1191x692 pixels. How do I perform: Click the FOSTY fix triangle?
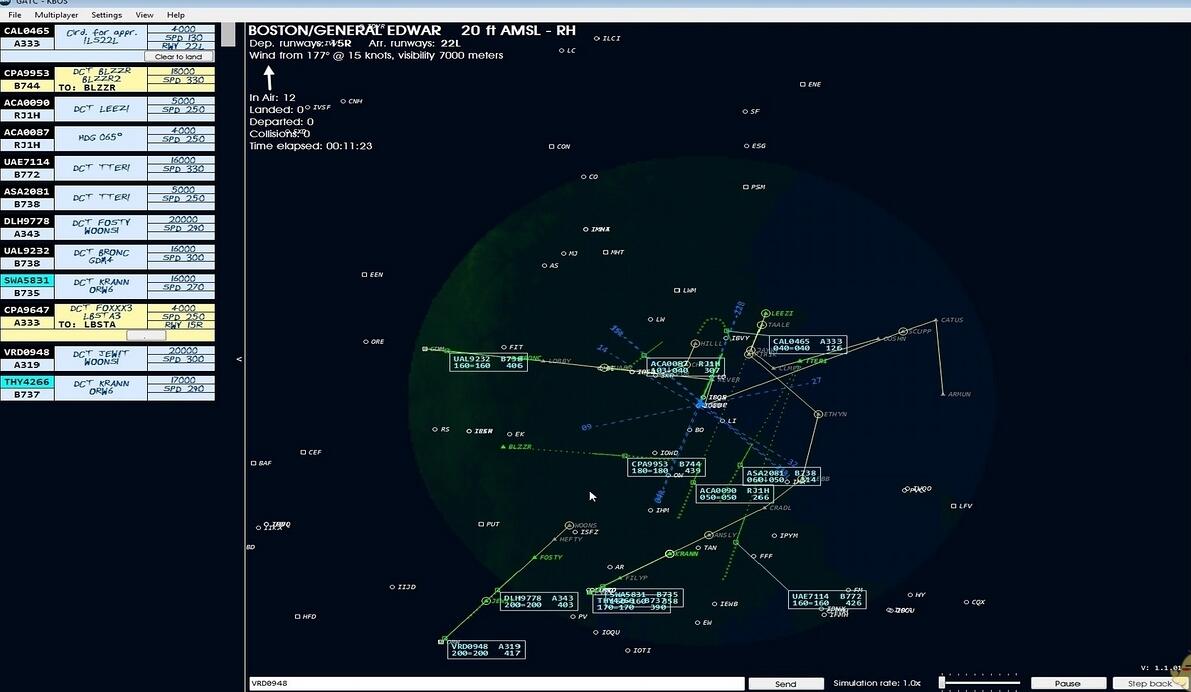[x=535, y=557]
